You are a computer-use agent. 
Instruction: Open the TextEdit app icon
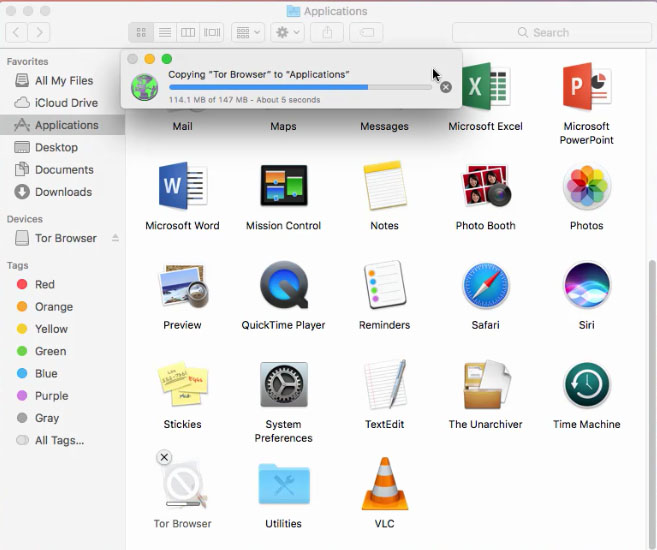pos(385,384)
